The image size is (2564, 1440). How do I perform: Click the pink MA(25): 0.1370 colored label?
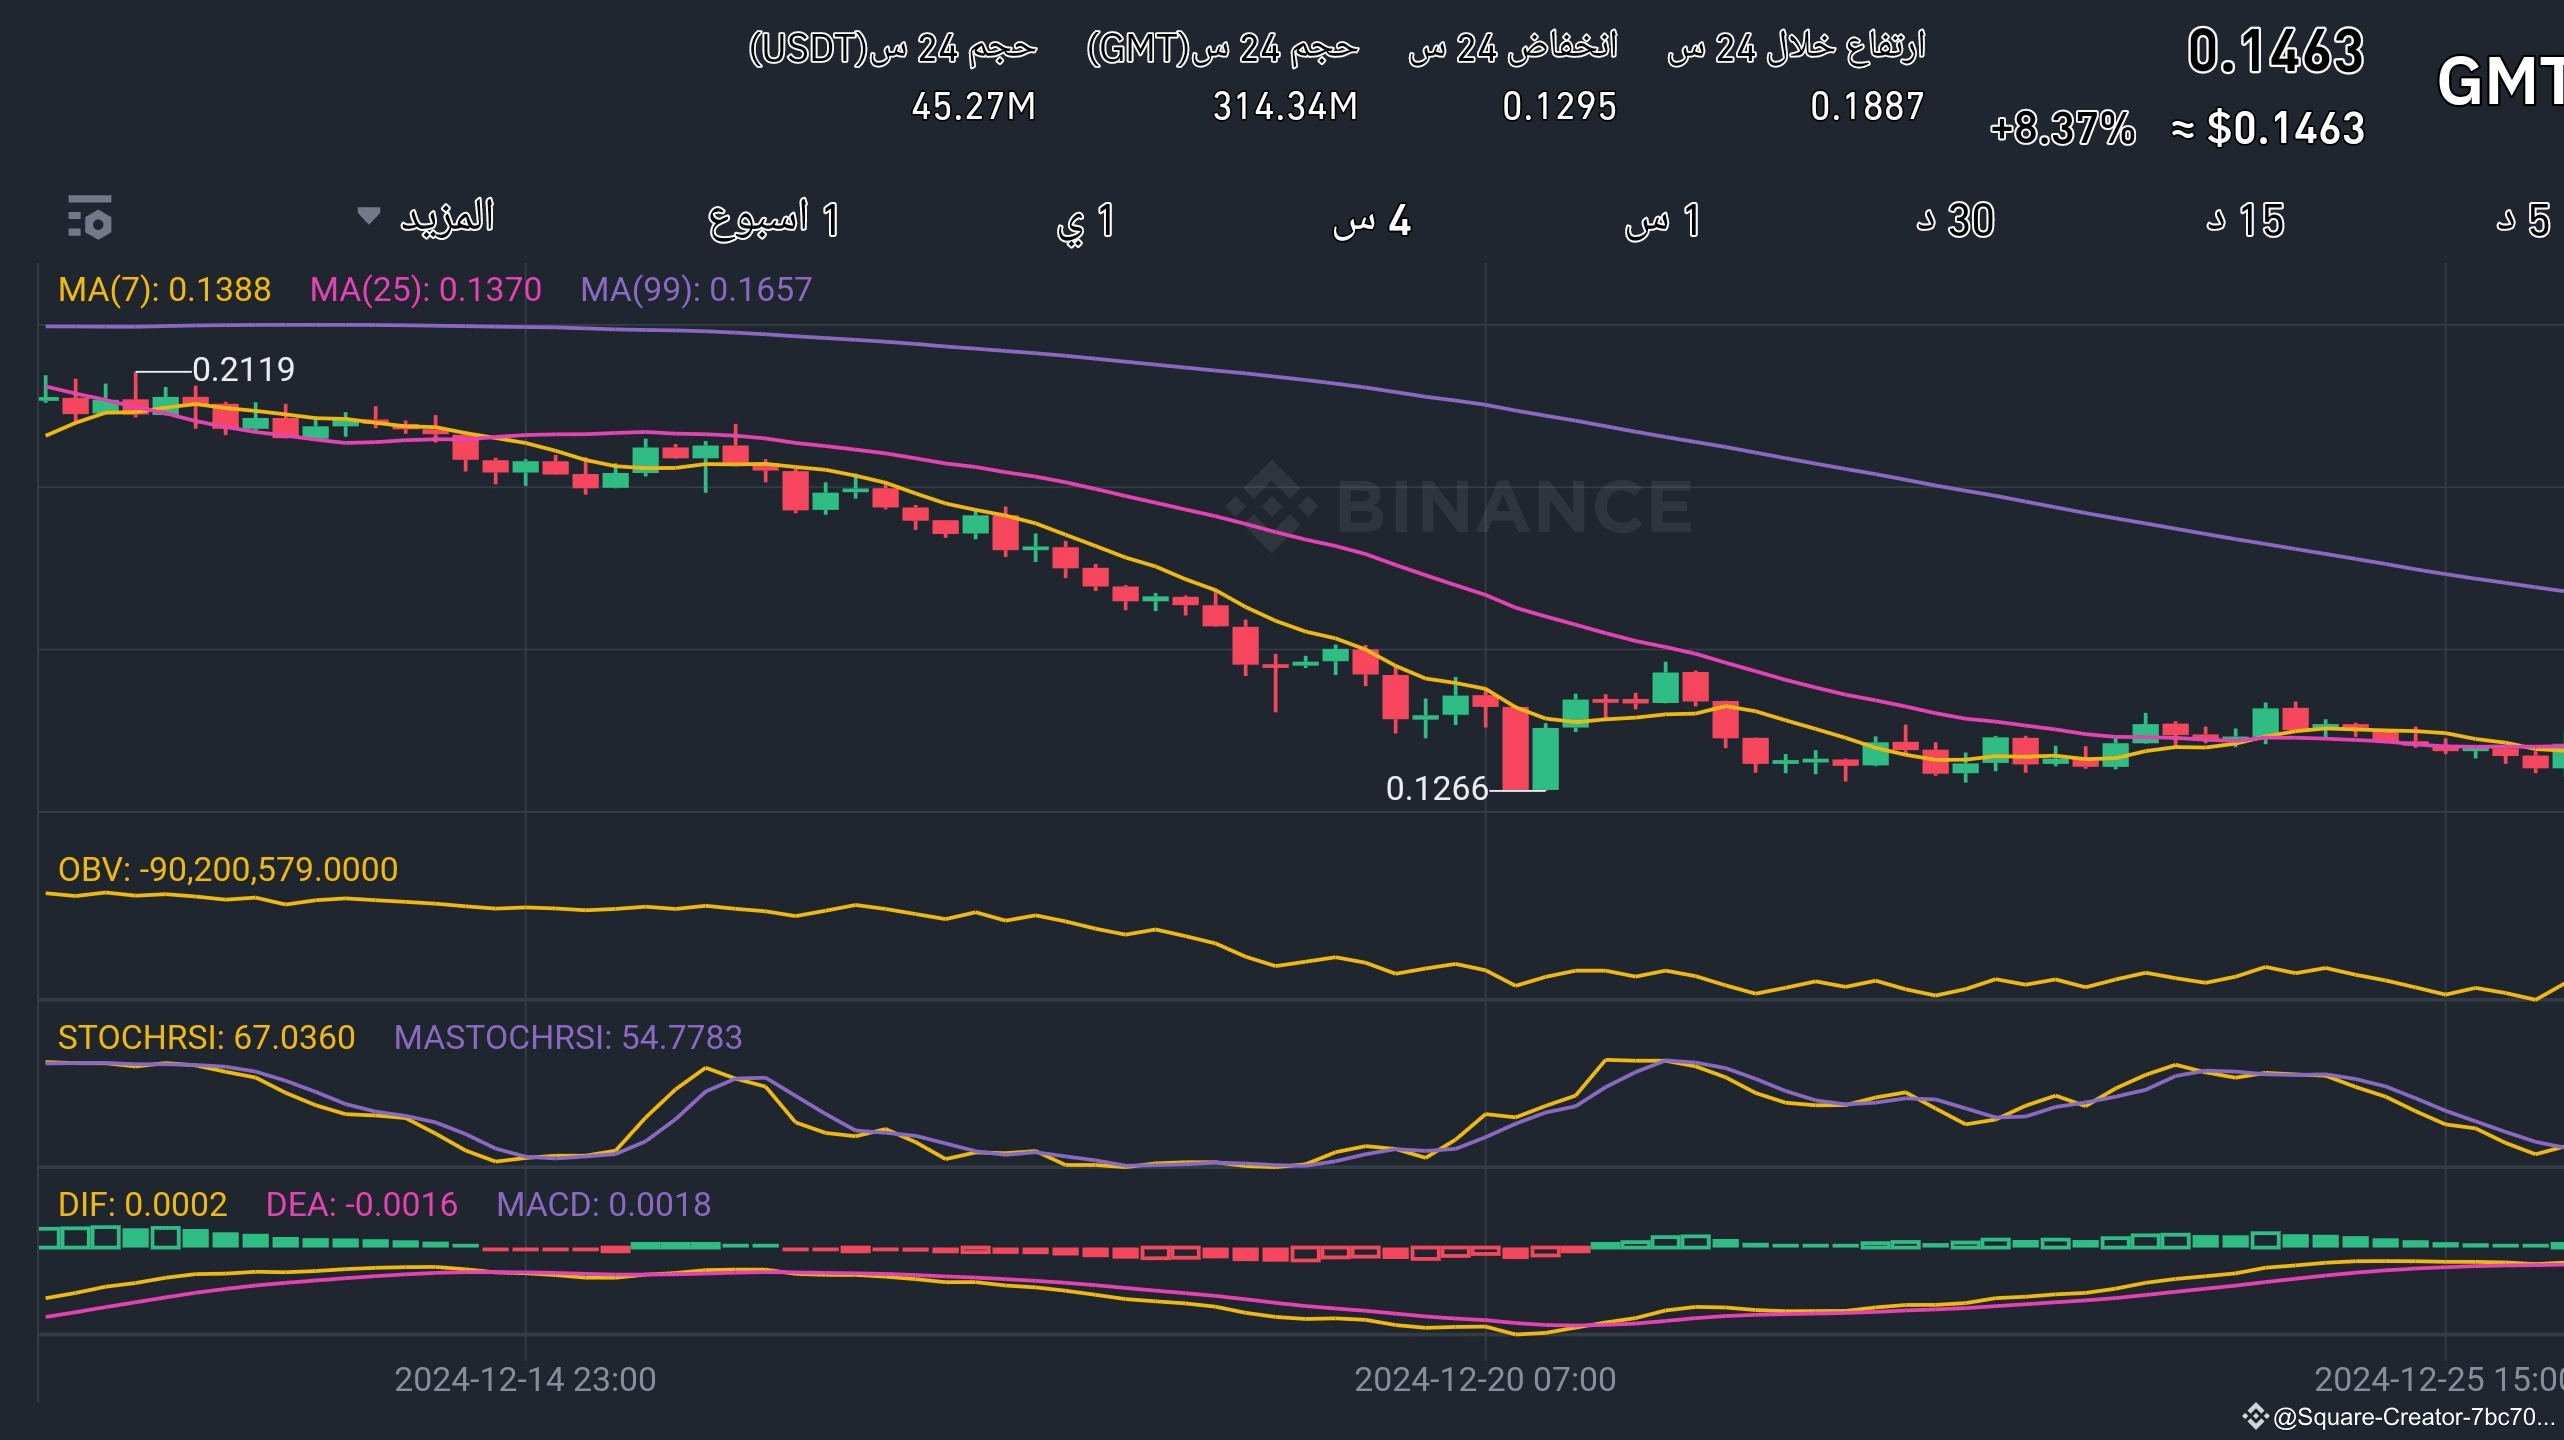coord(423,290)
